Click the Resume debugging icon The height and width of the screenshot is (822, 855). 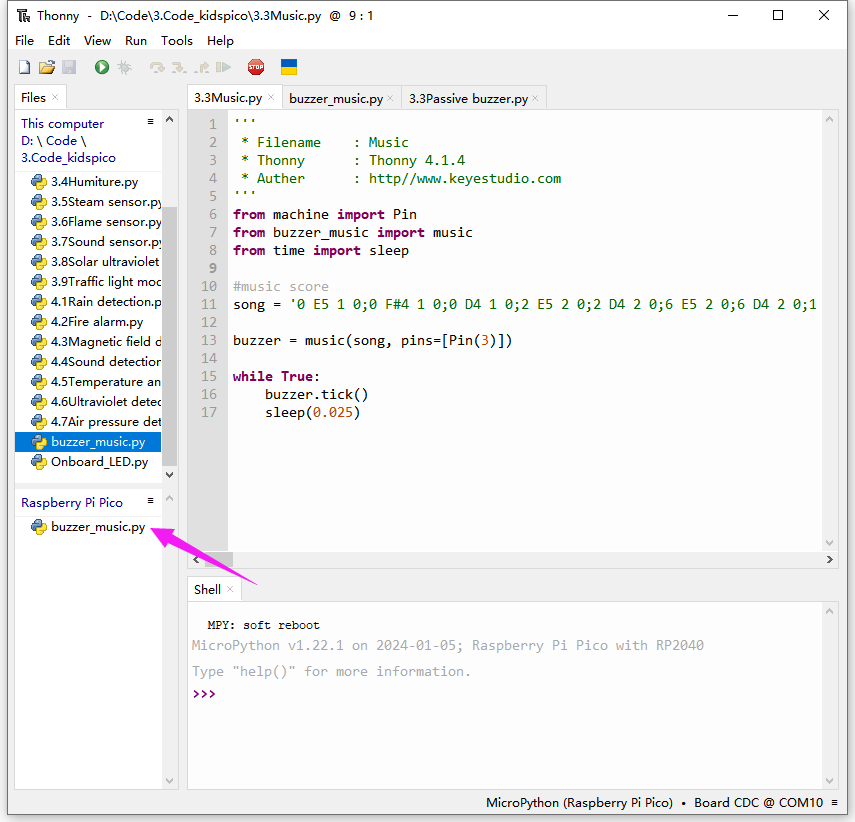coord(223,67)
